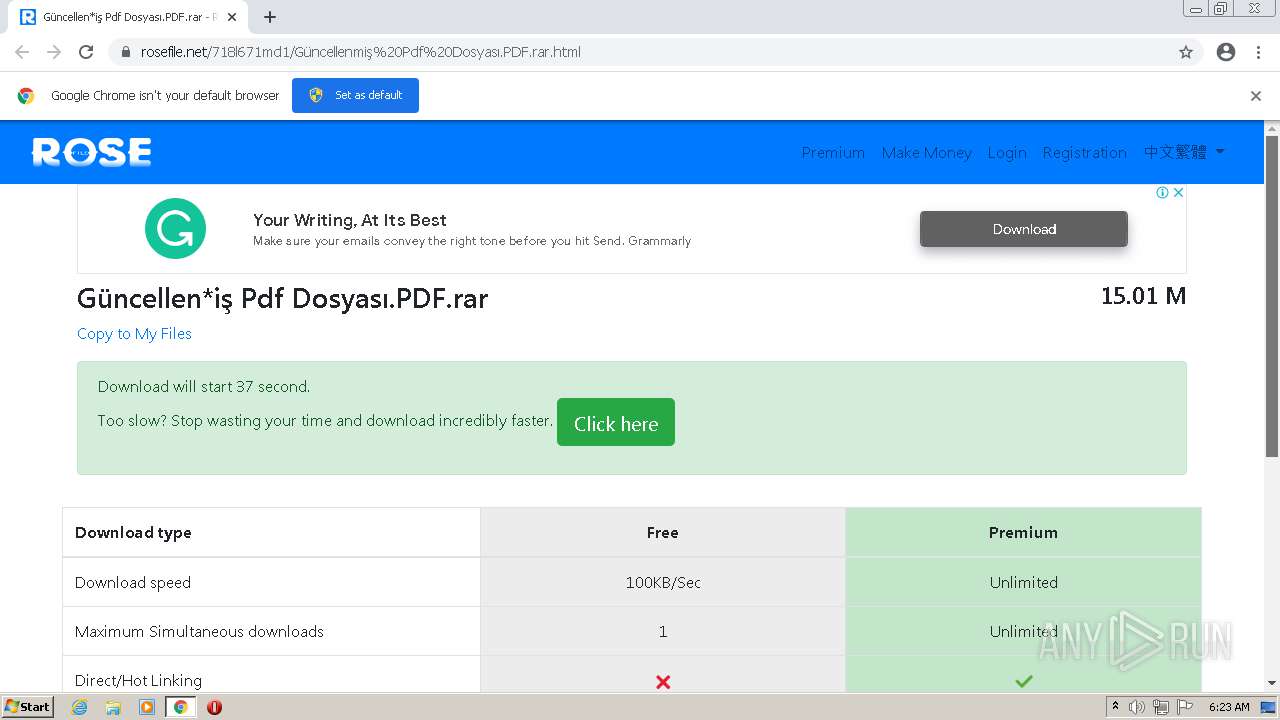Image resolution: width=1280 pixels, height=720 pixels.
Task: Open the Windows Start menu
Action: 28,706
